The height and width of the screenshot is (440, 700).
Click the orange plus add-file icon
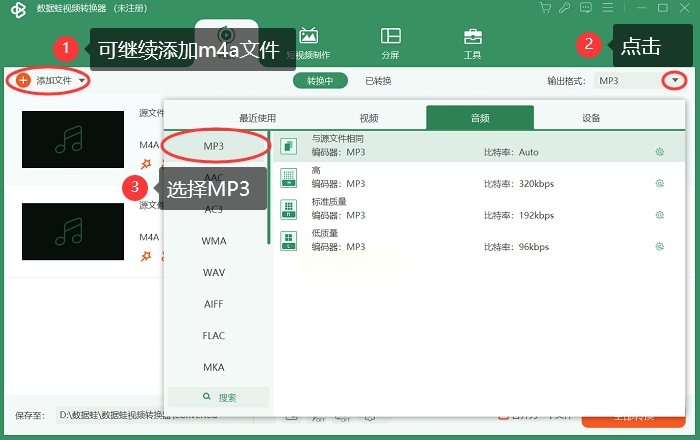[x=23, y=80]
